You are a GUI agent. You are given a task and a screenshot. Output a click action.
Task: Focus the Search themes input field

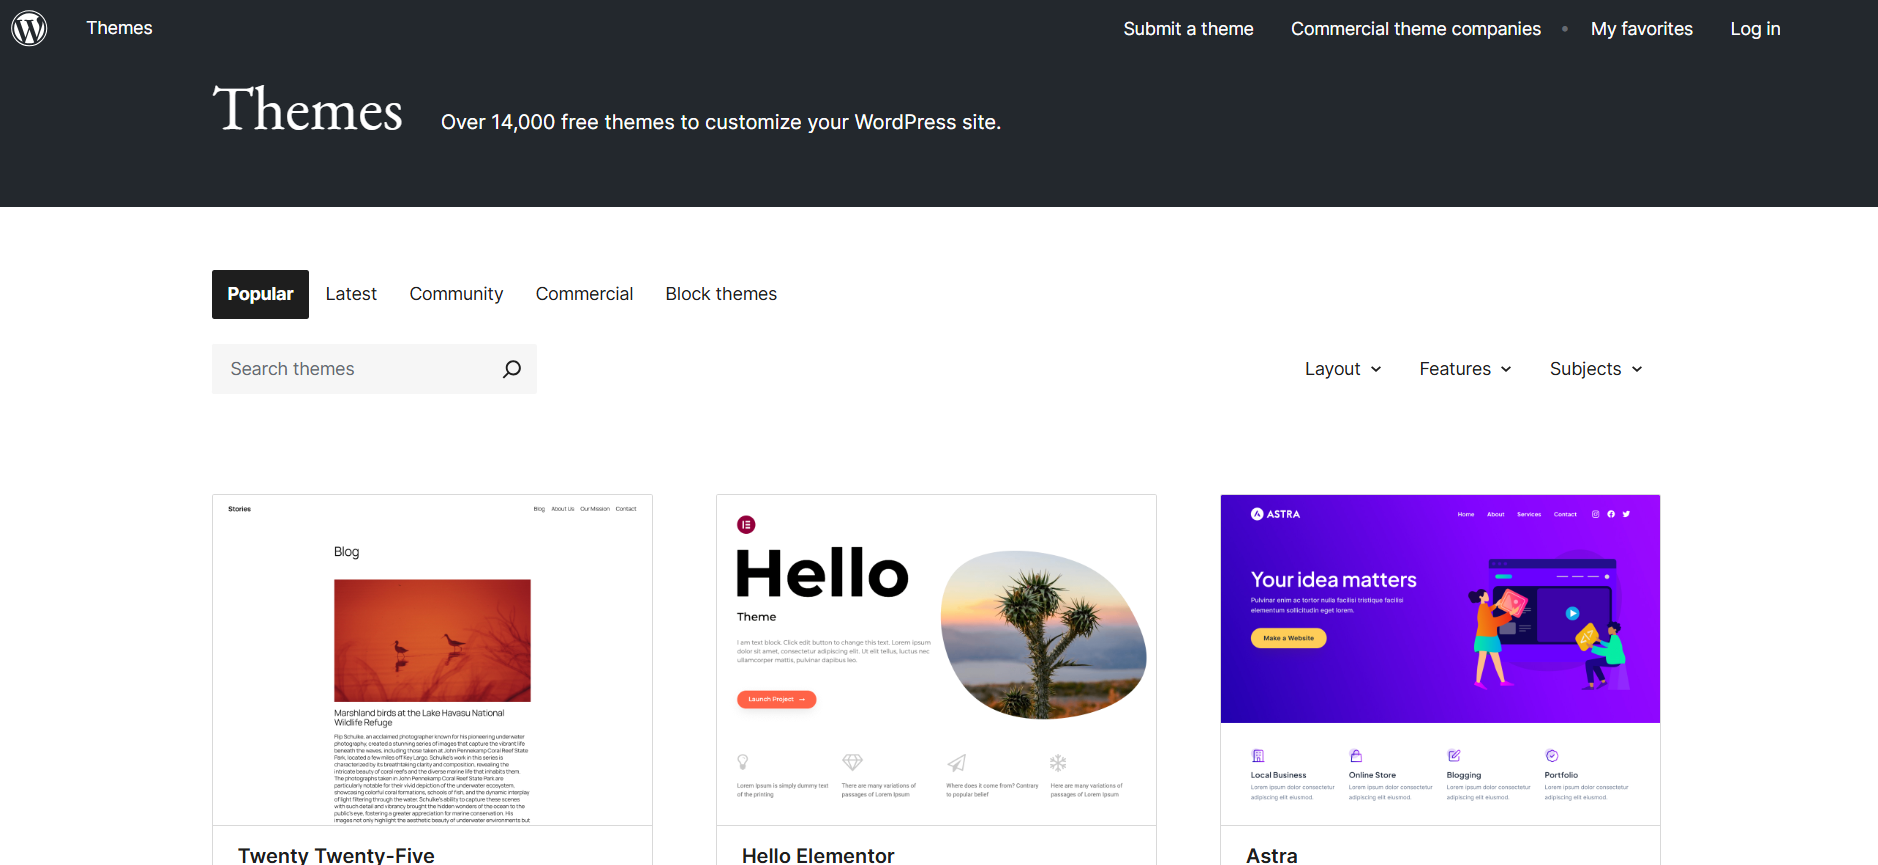tap(374, 369)
